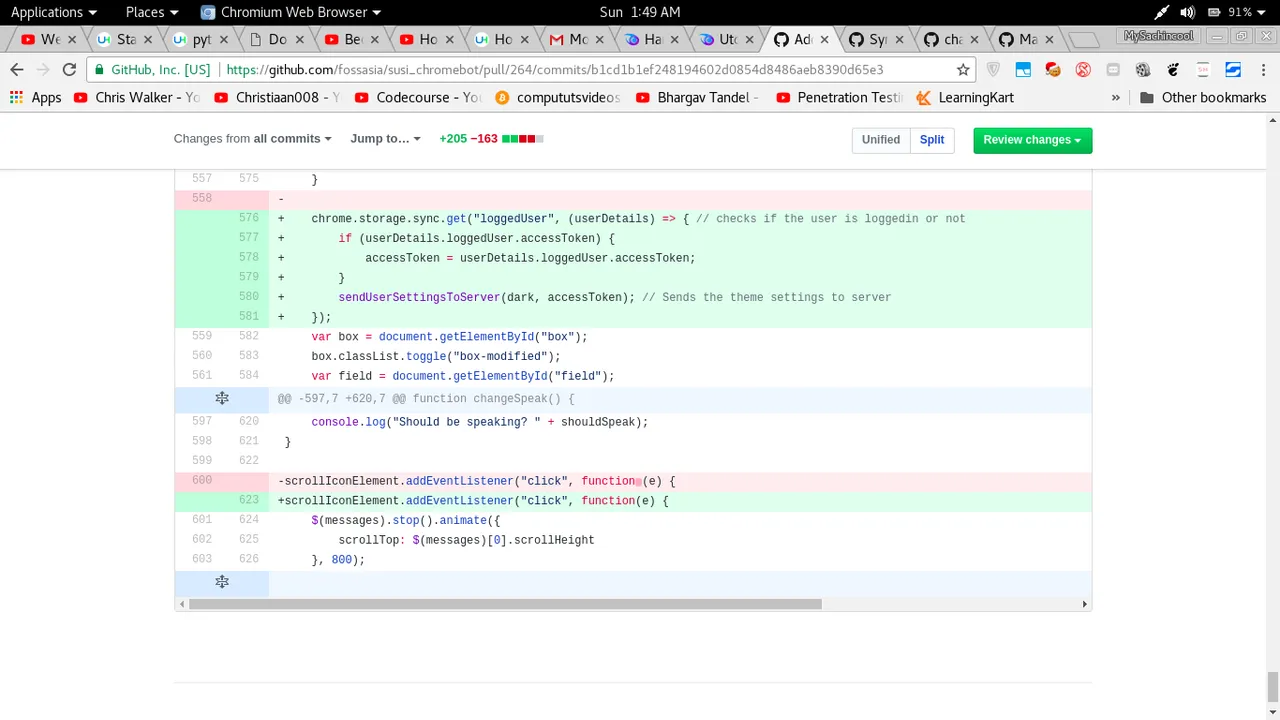Click the pen icon in system tray
1280x720 pixels.
coord(1161,12)
